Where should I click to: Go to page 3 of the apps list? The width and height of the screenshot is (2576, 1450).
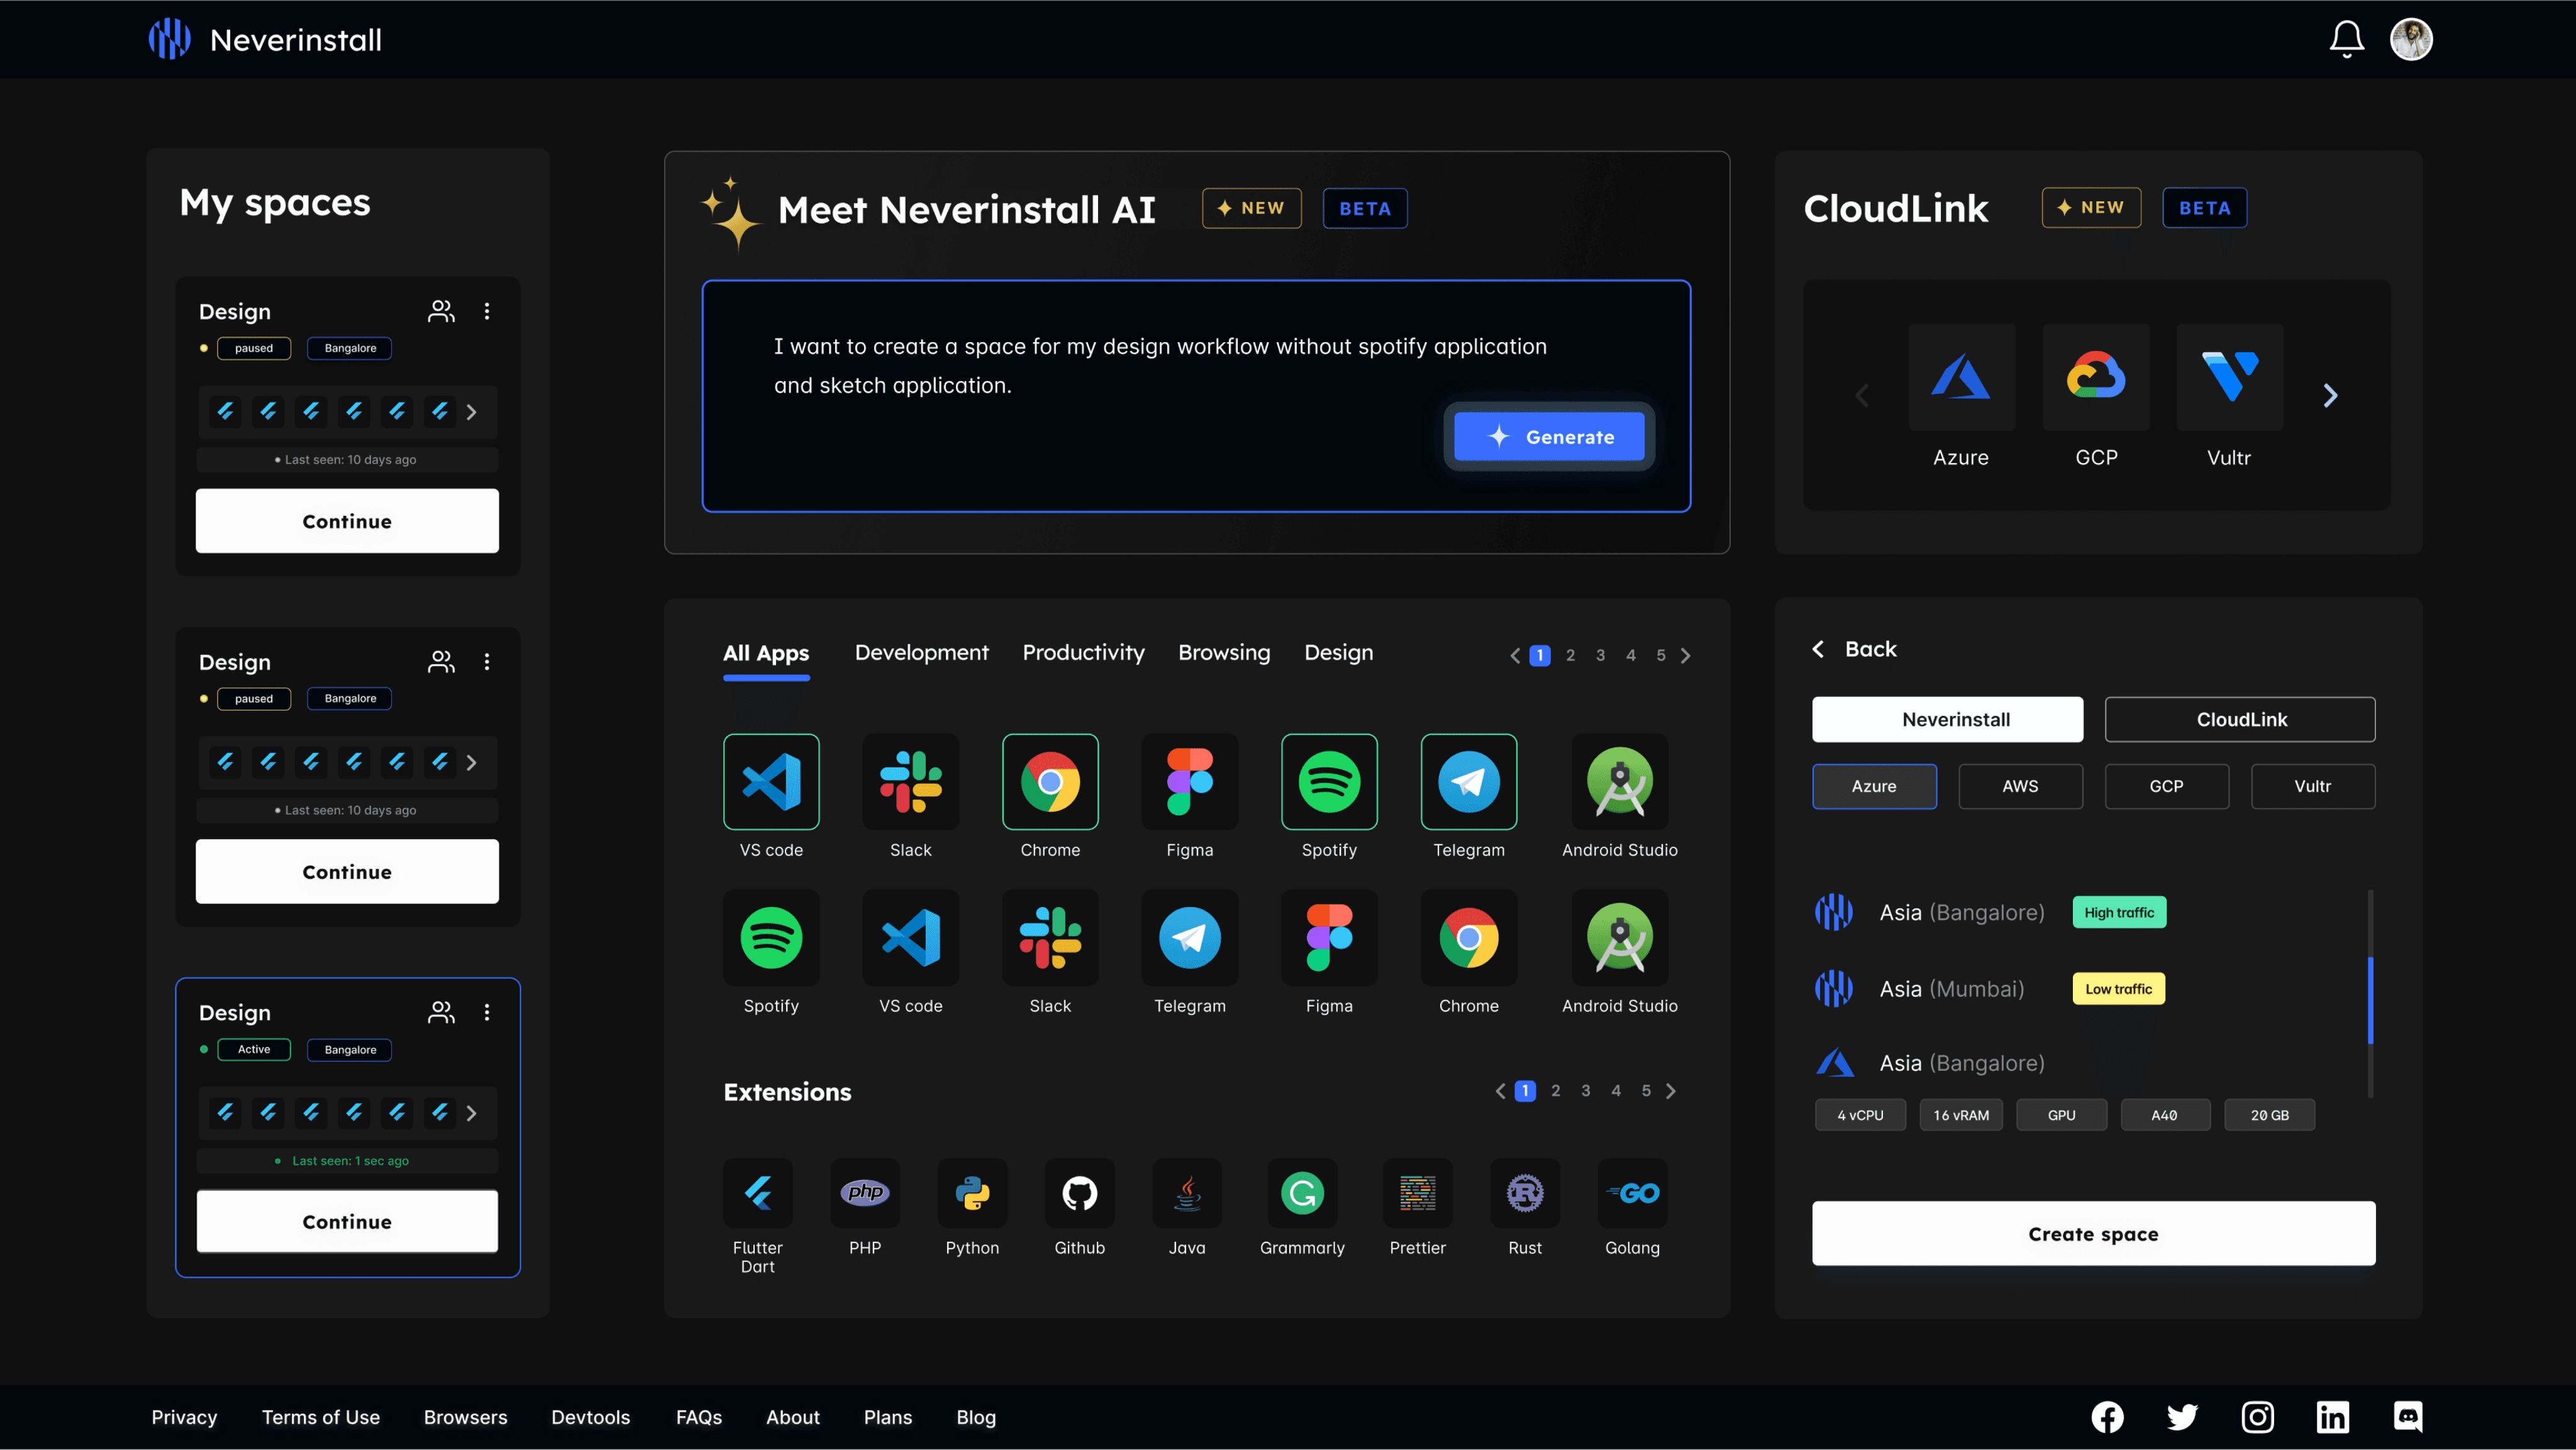(x=1600, y=656)
